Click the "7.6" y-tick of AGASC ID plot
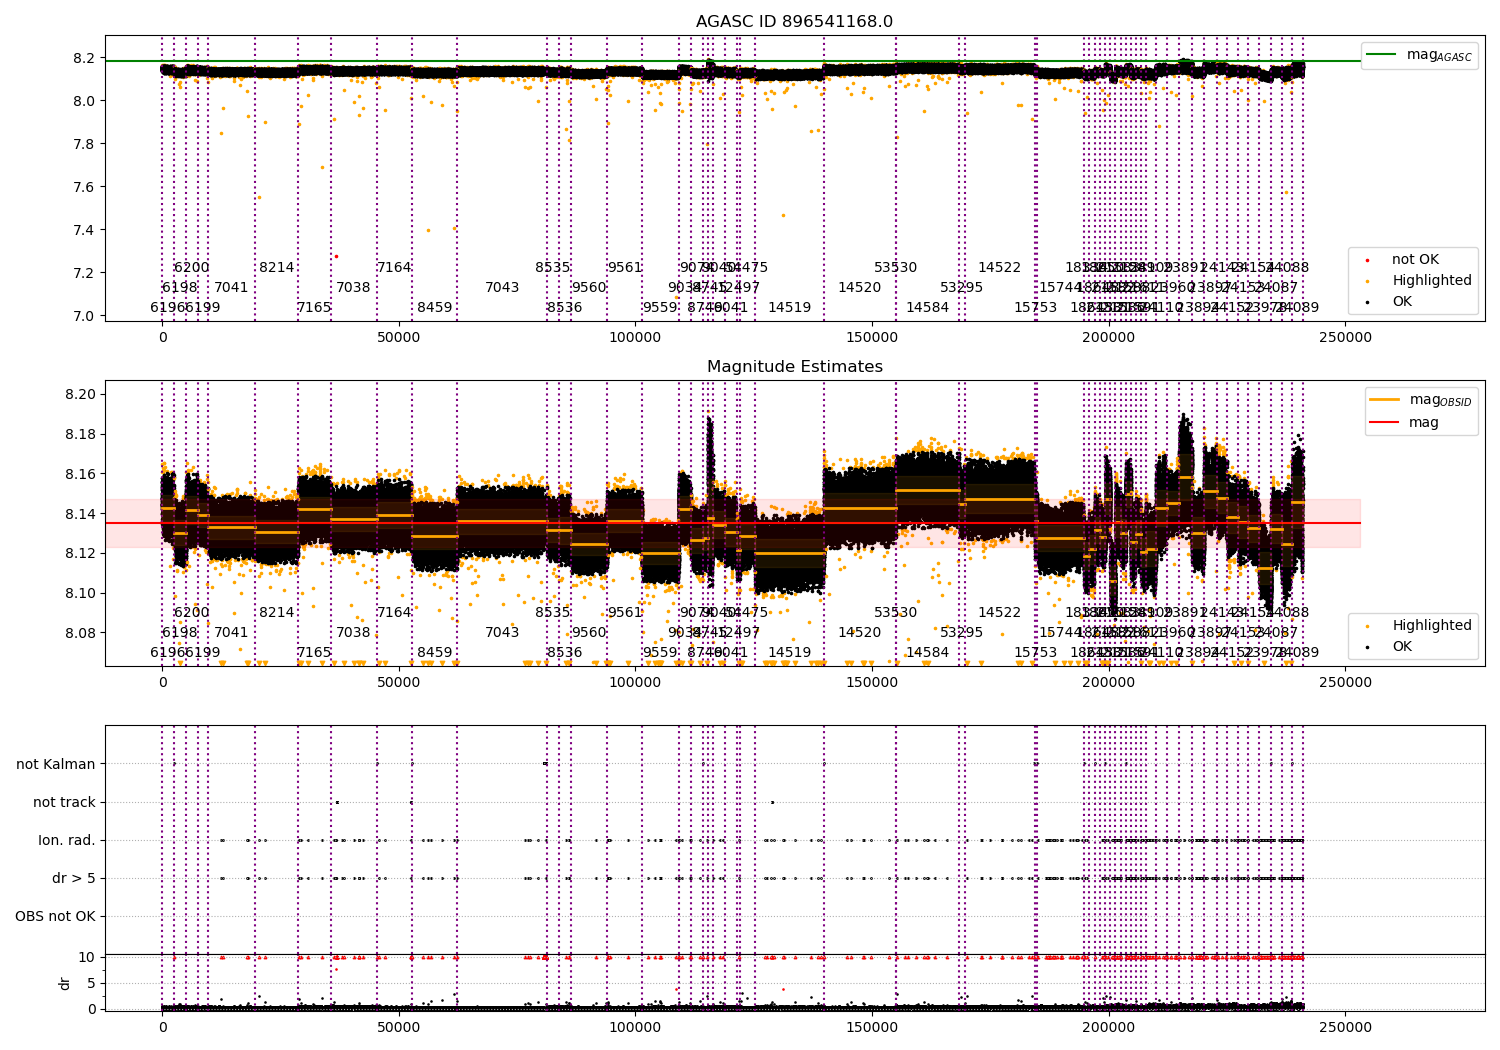Viewport: 1500px width, 1050px height. [84, 187]
